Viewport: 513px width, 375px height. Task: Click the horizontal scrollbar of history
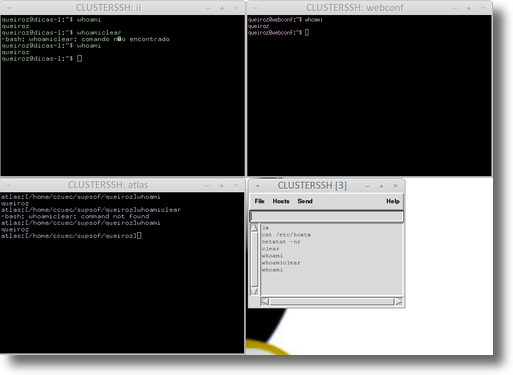pos(332,302)
